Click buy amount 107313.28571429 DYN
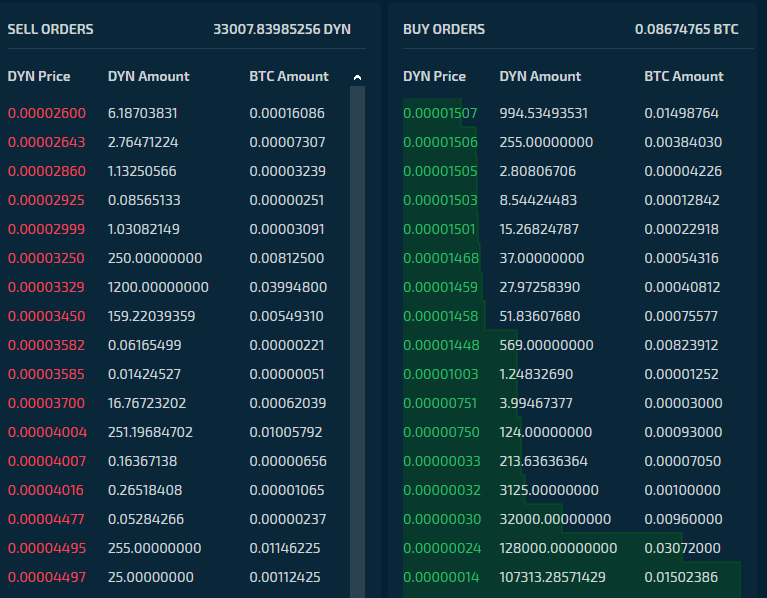Image resolution: width=767 pixels, height=598 pixels. tap(552, 577)
